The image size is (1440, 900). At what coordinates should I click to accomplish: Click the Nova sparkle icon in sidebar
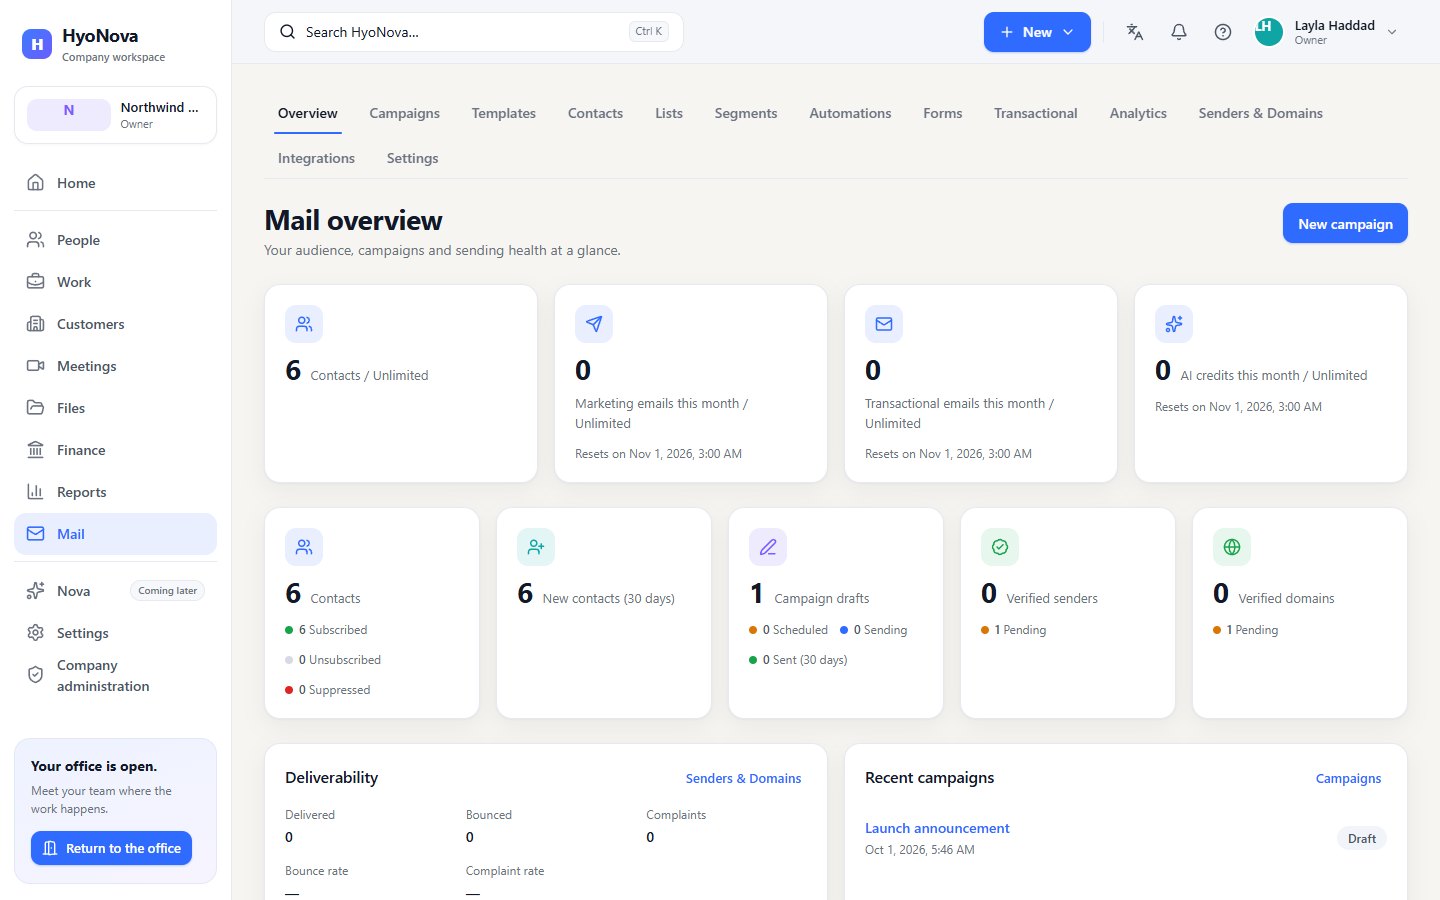pos(35,591)
